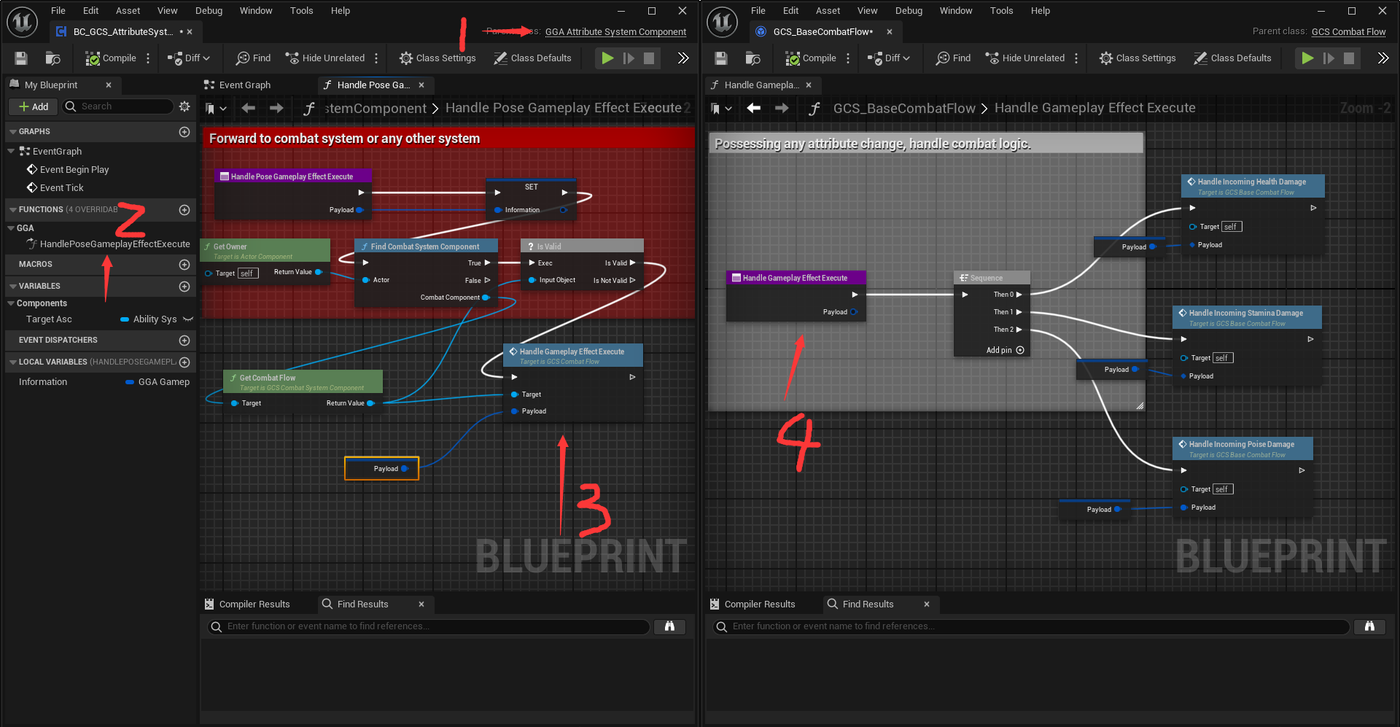Click toolbar overflow chevrons in left window

(x=683, y=58)
